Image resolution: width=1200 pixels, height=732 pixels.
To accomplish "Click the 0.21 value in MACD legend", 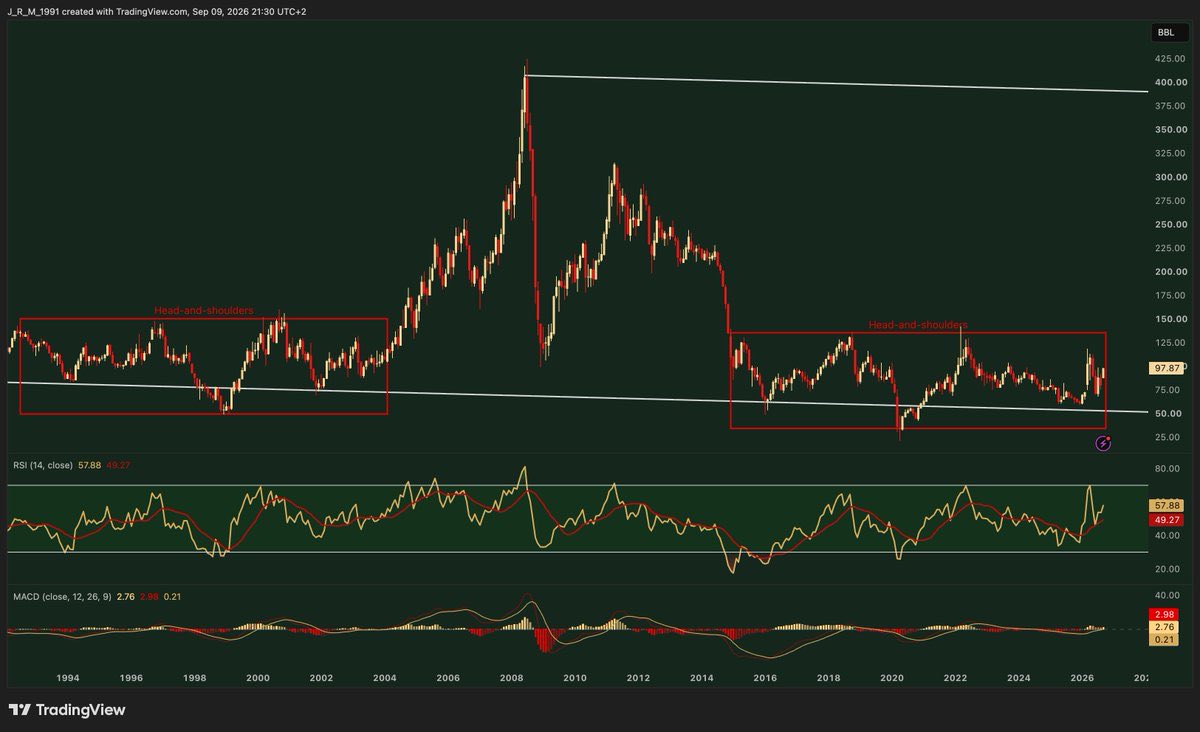I will coord(172,596).
